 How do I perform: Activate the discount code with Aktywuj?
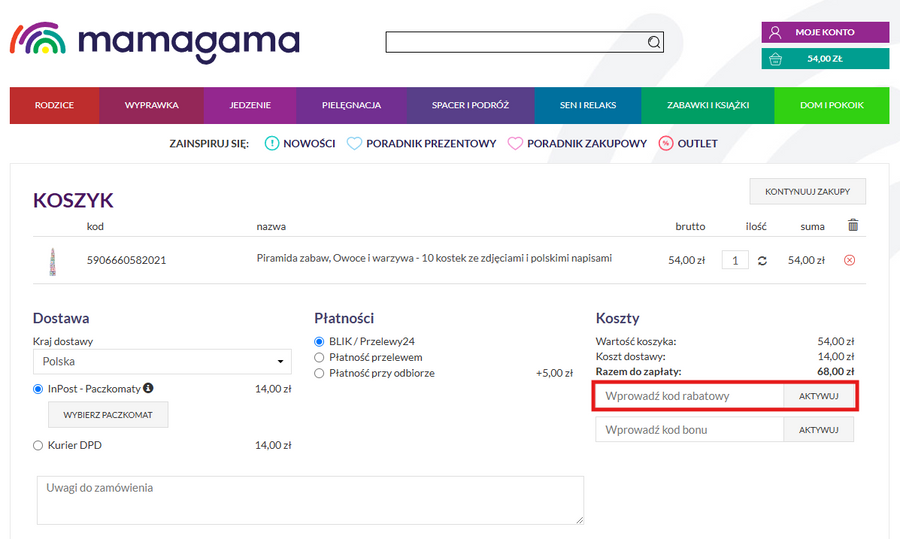pyautogui.click(x=818, y=397)
